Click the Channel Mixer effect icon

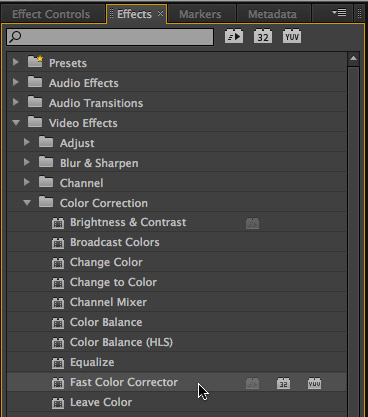[58, 303]
